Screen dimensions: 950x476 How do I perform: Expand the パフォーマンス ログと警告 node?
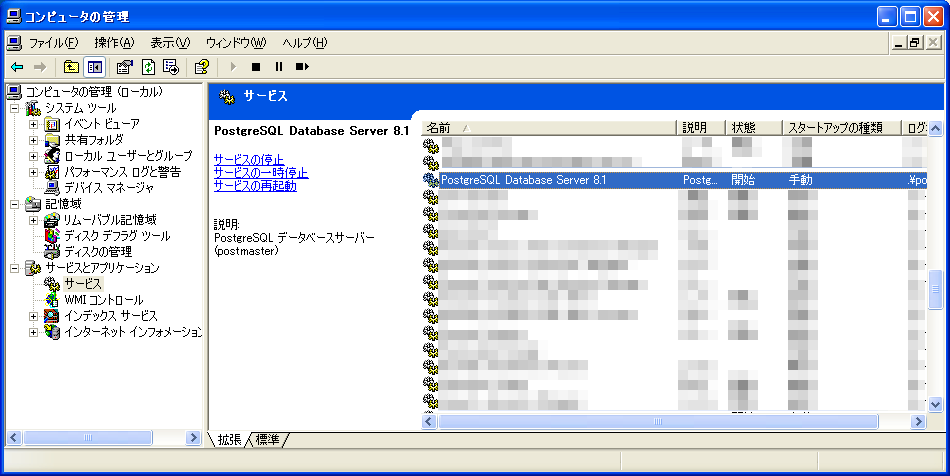click(34, 172)
